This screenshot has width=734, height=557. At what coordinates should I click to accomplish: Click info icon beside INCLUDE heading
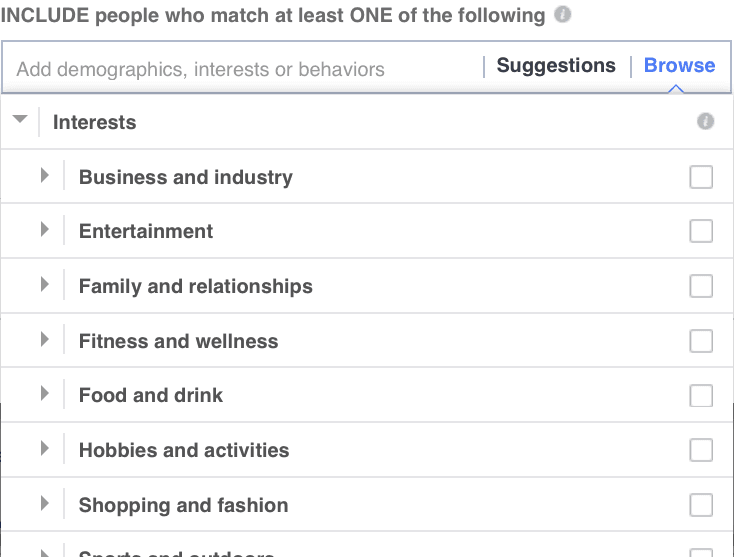tap(563, 15)
